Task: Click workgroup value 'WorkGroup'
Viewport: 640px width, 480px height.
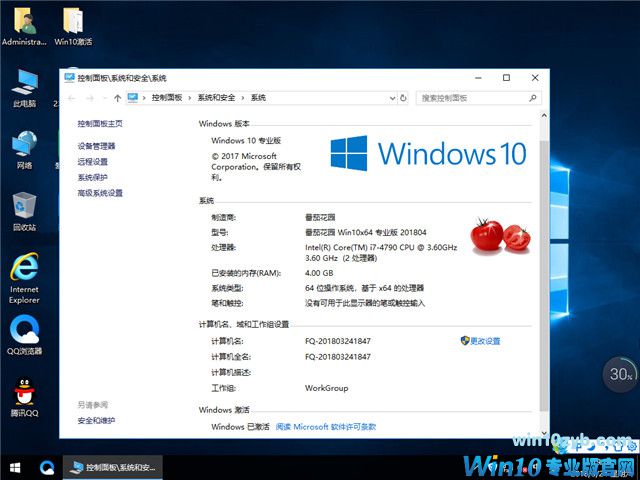Action: [x=327, y=388]
